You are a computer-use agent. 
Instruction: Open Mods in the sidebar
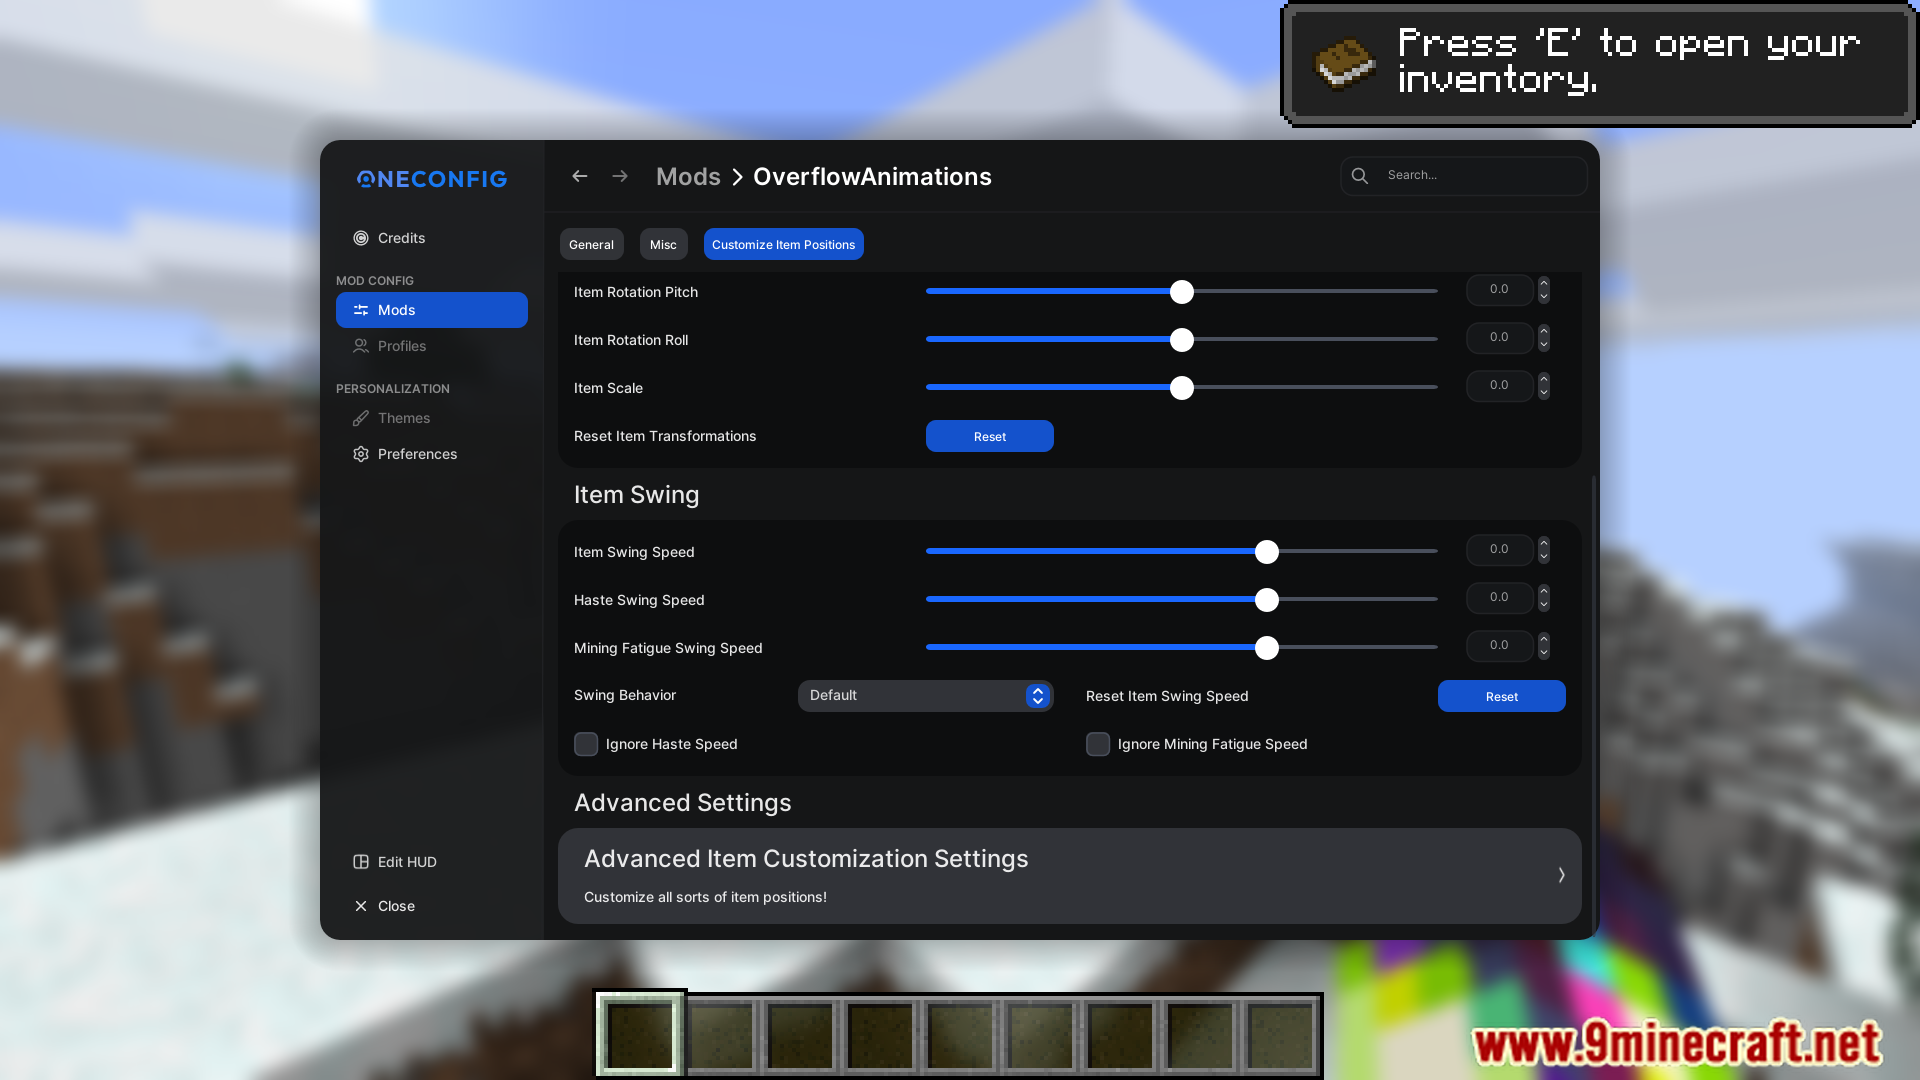[x=432, y=310]
